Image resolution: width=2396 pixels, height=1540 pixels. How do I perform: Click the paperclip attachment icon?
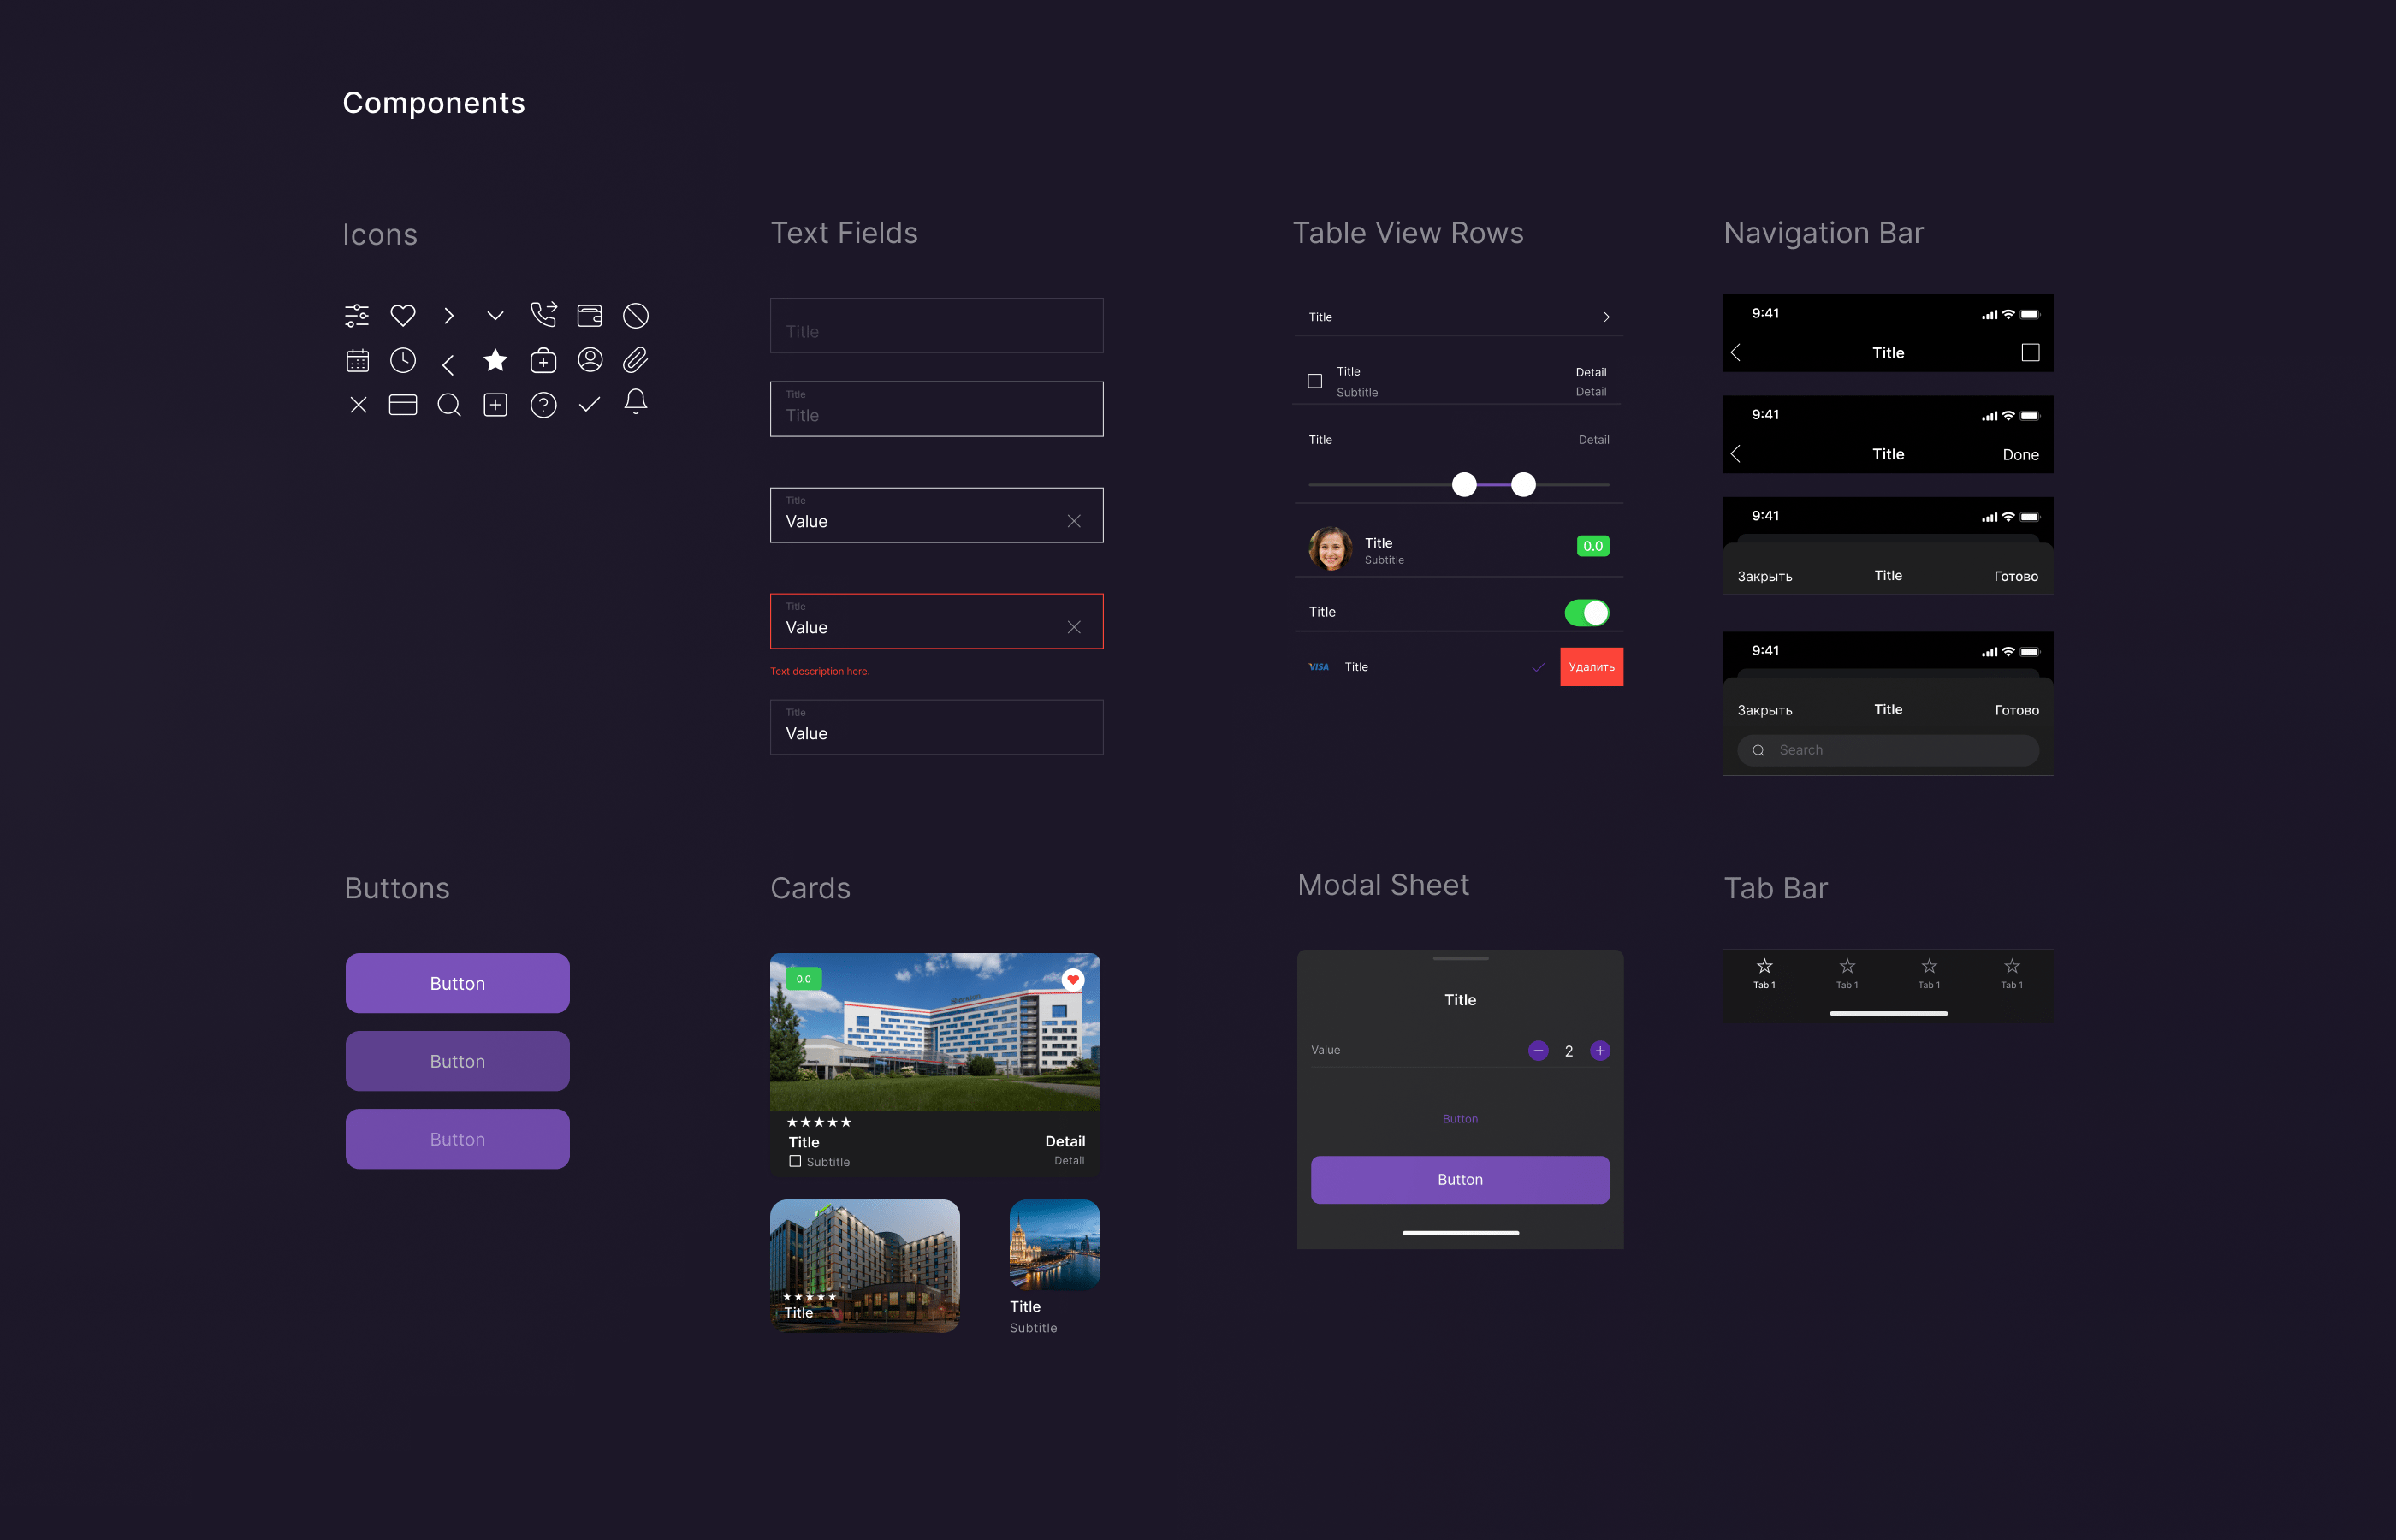(x=635, y=360)
